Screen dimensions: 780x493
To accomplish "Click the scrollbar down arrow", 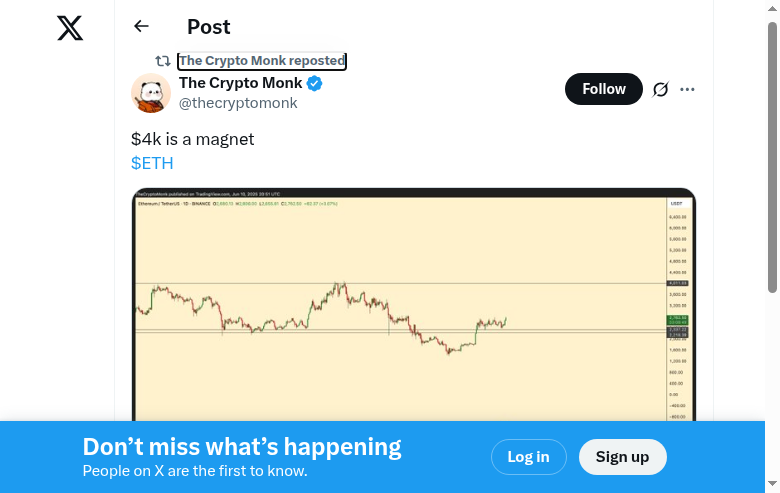I will point(772,485).
